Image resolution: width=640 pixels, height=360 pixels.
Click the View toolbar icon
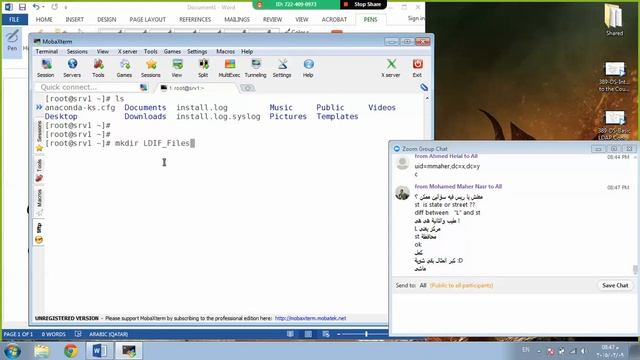click(177, 68)
